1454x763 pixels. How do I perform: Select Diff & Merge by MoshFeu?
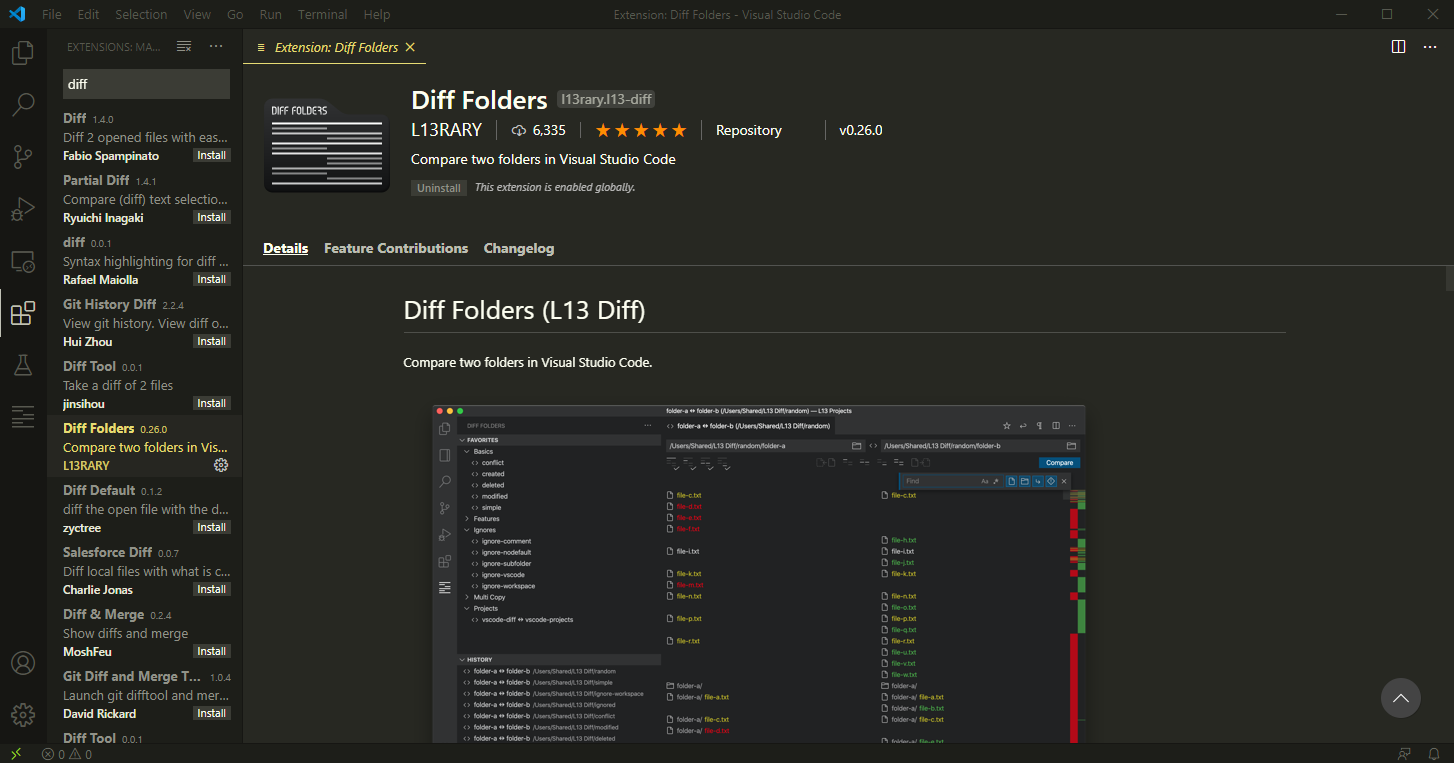click(x=145, y=633)
